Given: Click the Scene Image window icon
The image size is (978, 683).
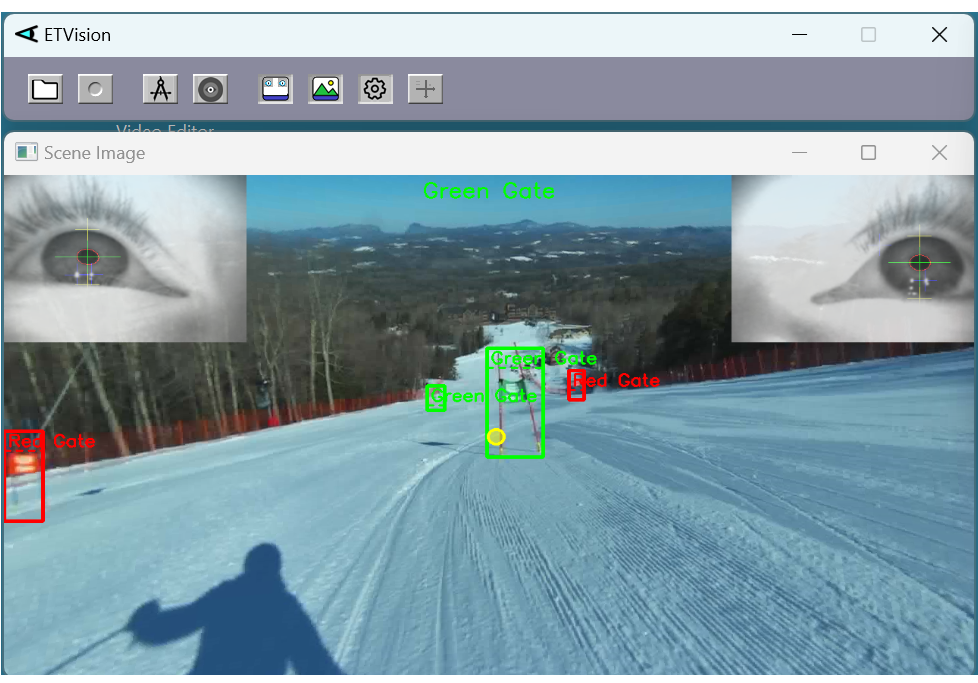Looking at the screenshot, I should [26, 153].
